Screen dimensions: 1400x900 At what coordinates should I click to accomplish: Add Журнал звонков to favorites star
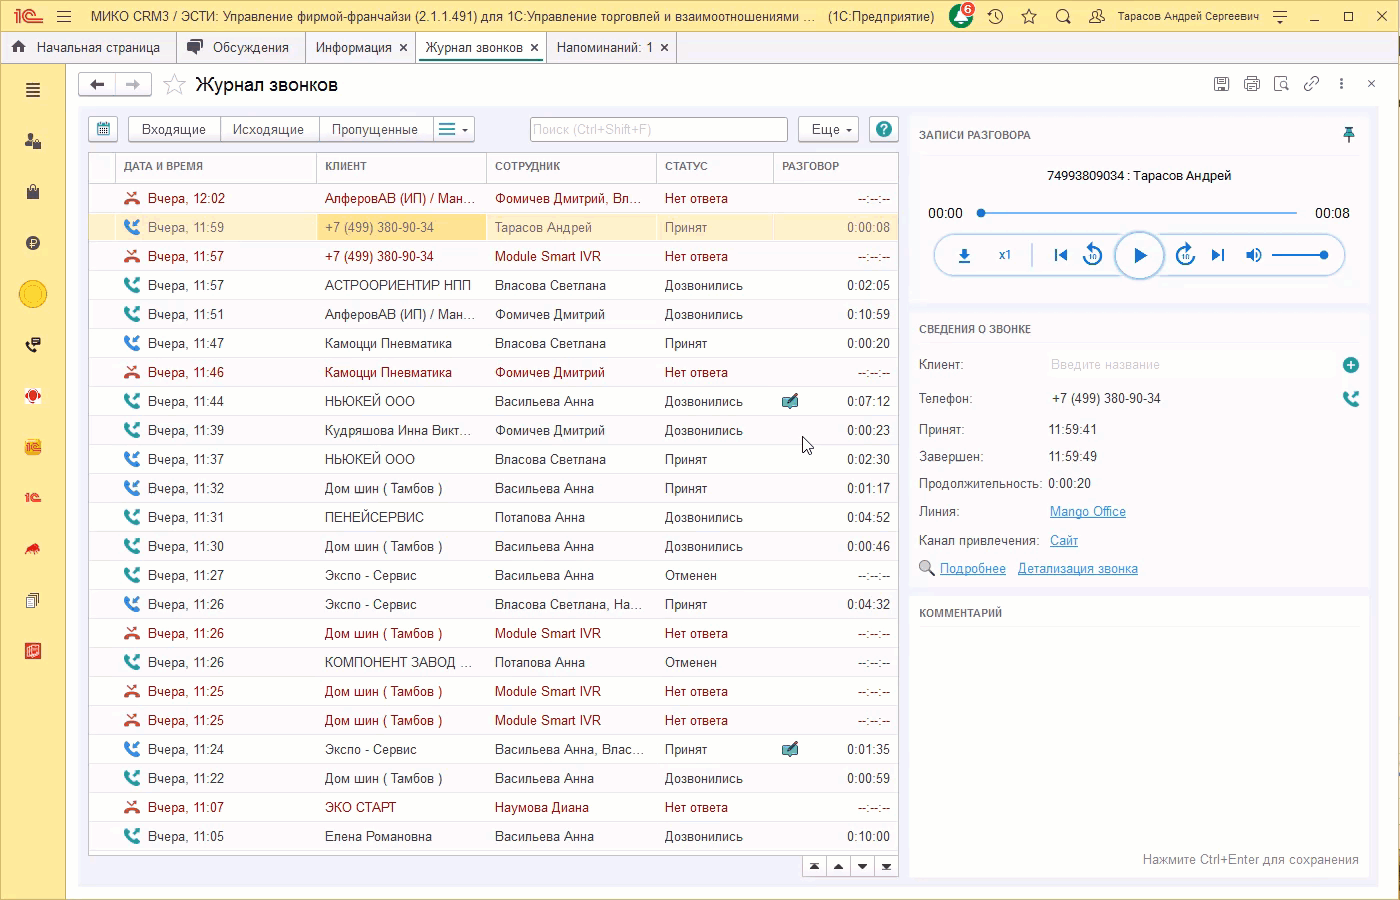[x=175, y=85]
